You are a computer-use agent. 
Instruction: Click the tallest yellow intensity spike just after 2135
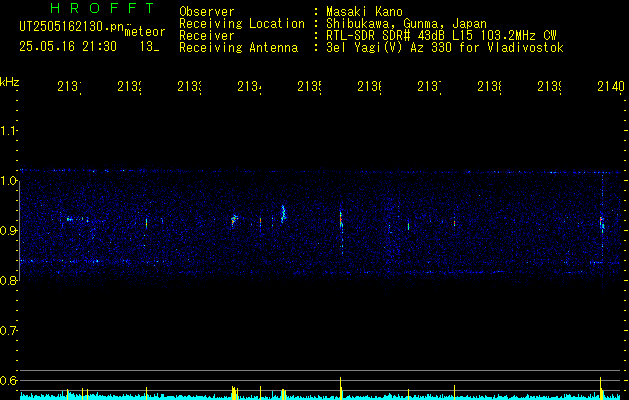coord(341,388)
